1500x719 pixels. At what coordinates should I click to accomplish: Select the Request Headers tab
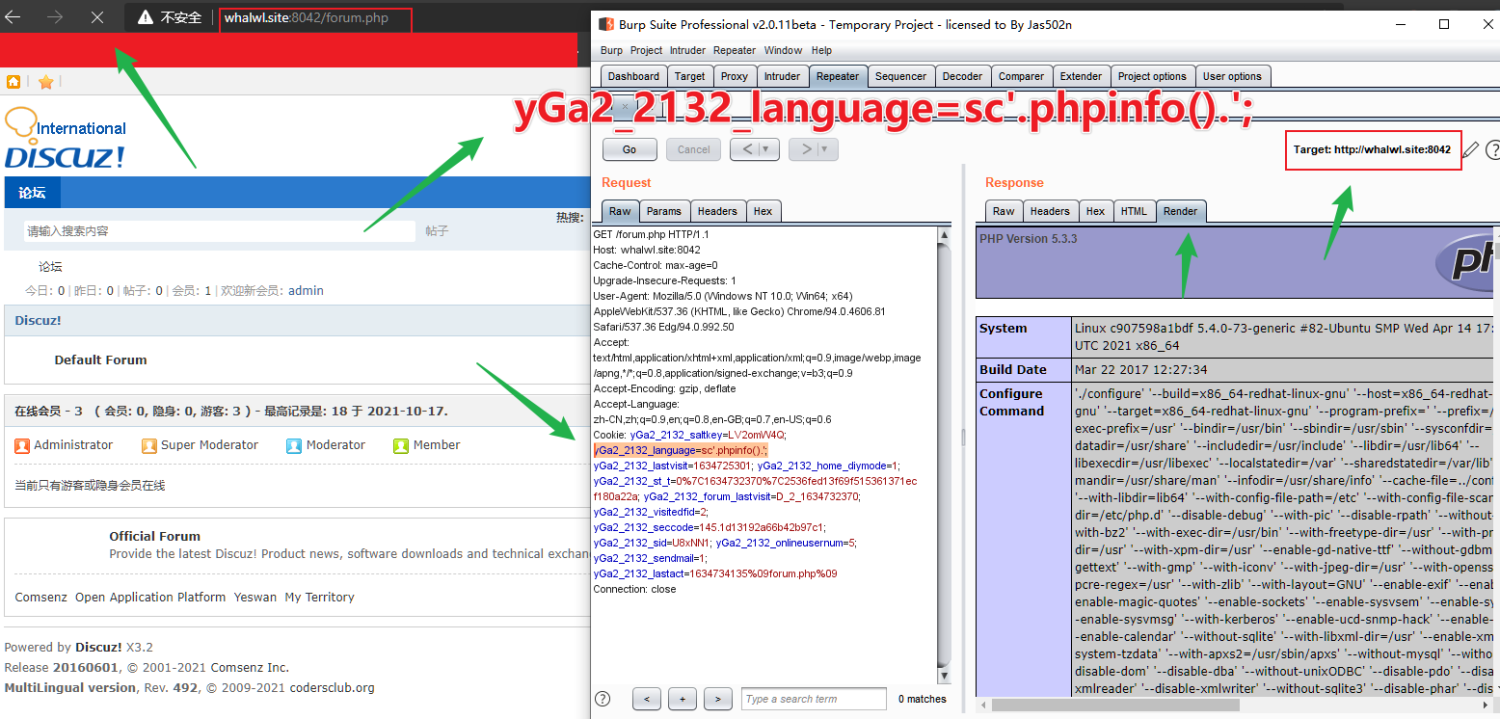pos(717,211)
